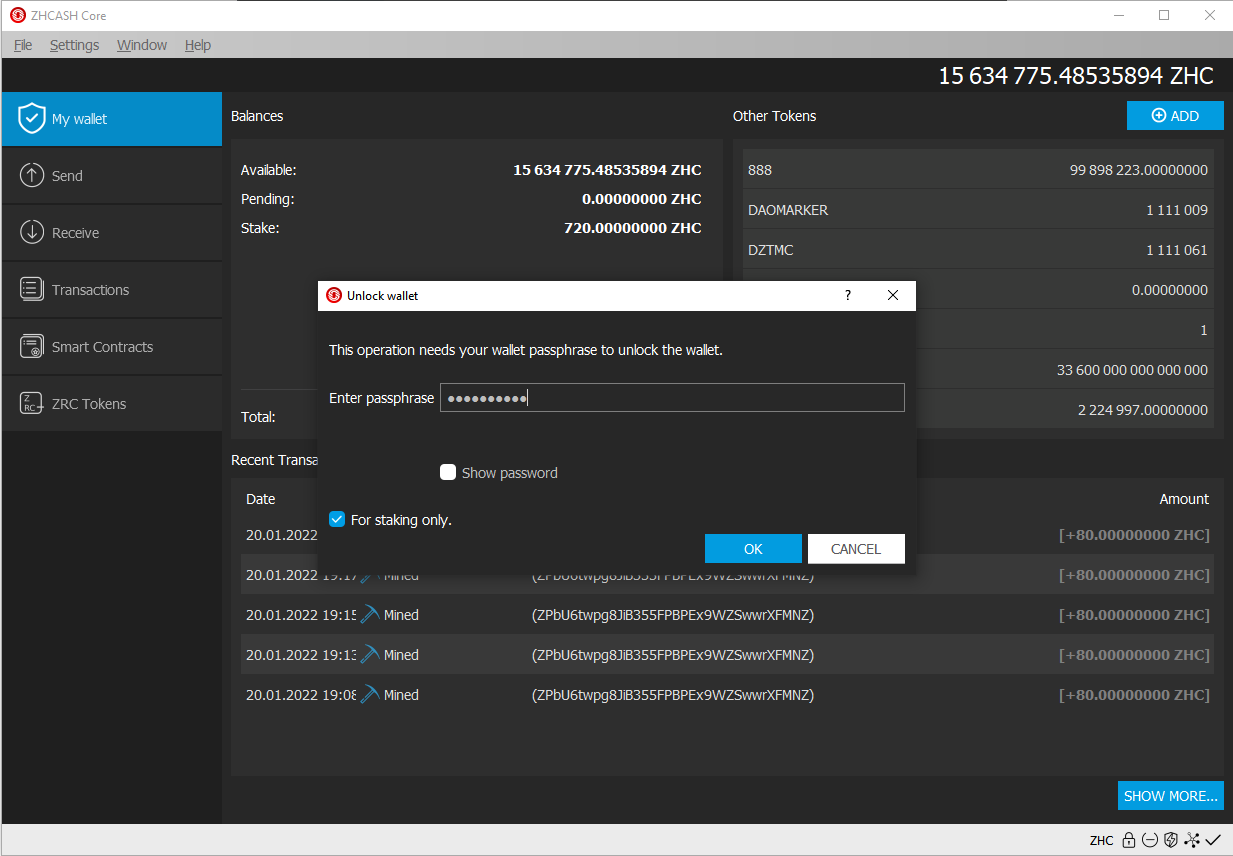Image resolution: width=1233 pixels, height=856 pixels.
Task: Click the Date column header
Action: point(261,499)
